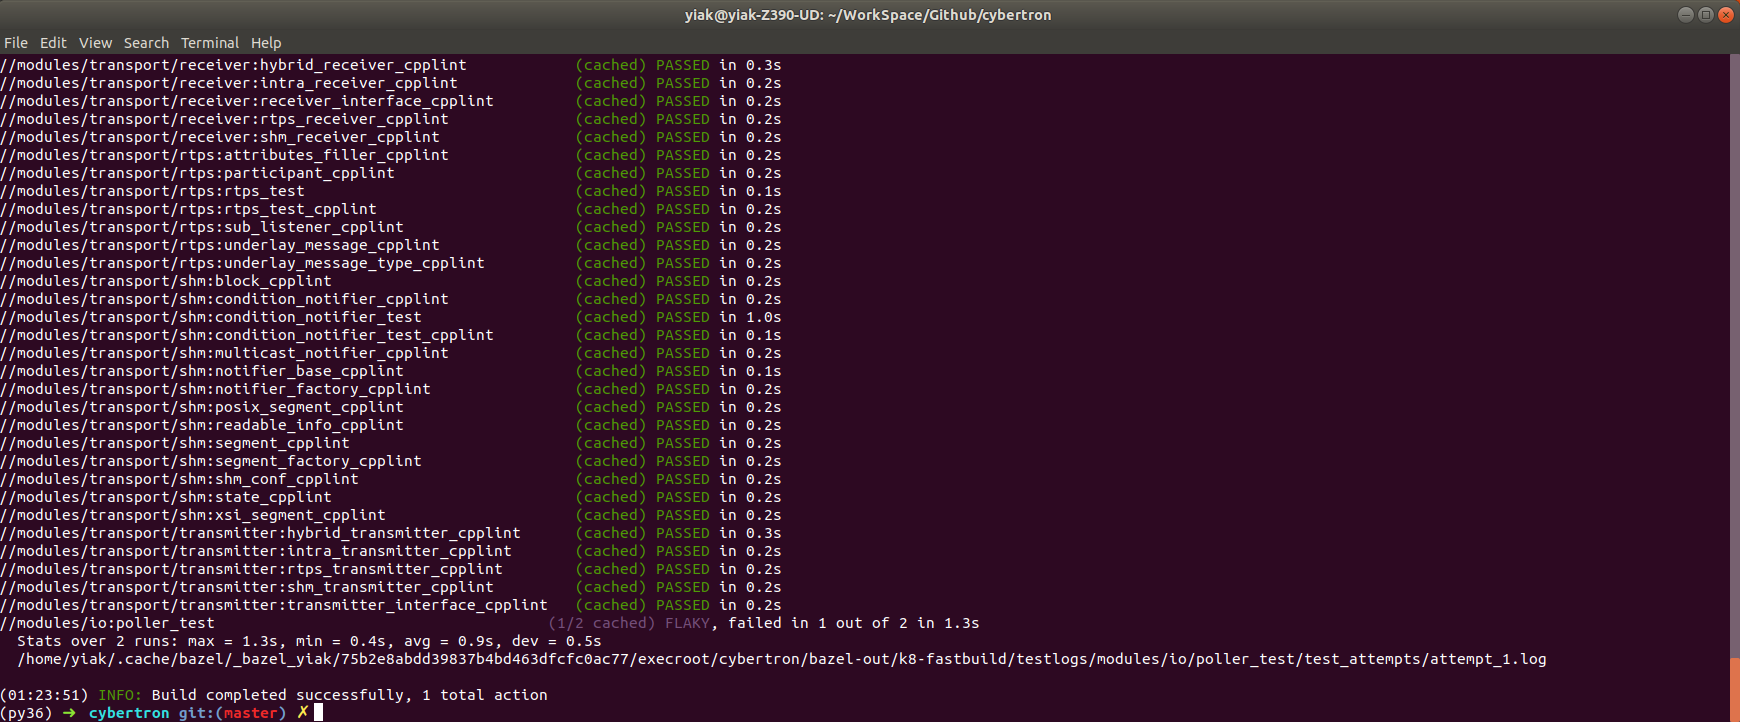Maximize the terminal window
This screenshot has height=722, width=1740.
click(x=1706, y=14)
